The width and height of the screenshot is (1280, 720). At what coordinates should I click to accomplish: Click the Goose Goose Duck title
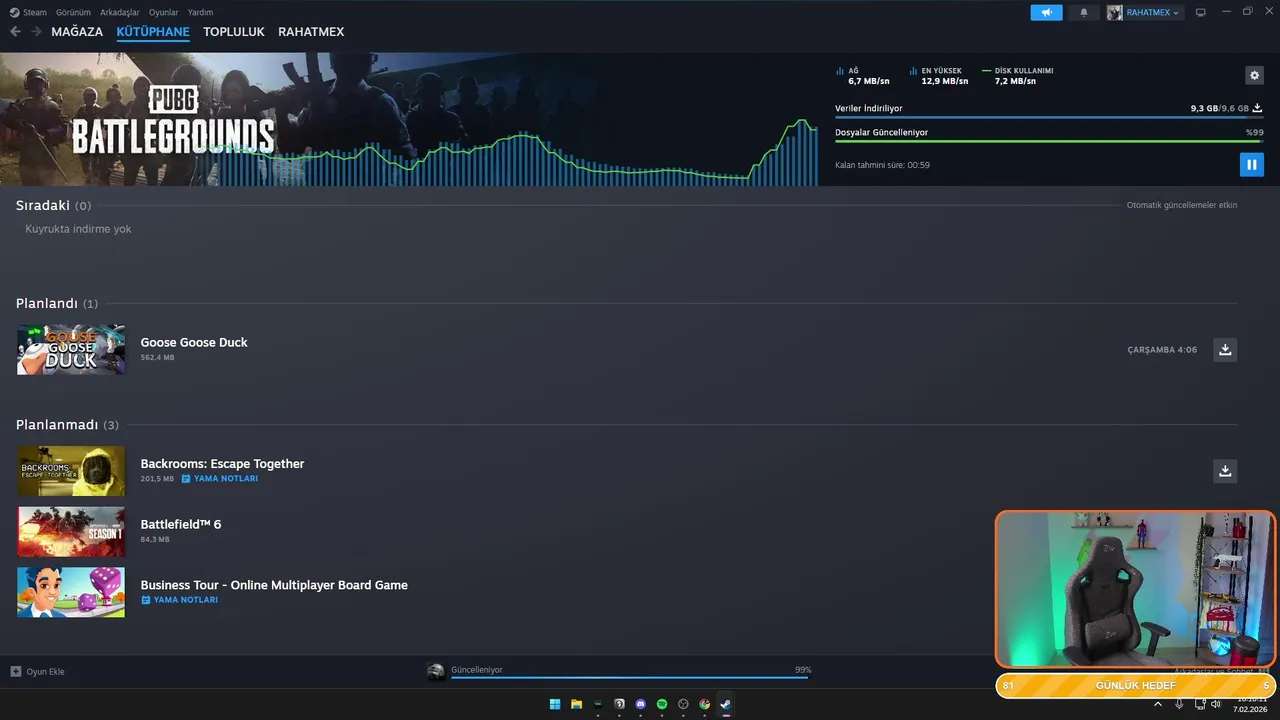194,342
